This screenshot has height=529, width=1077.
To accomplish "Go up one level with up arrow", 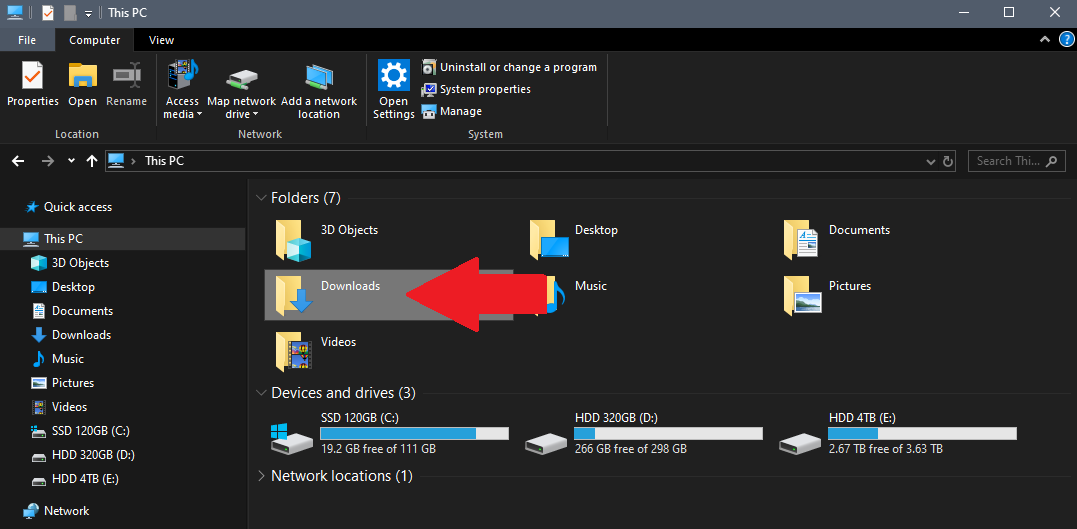I will point(92,161).
